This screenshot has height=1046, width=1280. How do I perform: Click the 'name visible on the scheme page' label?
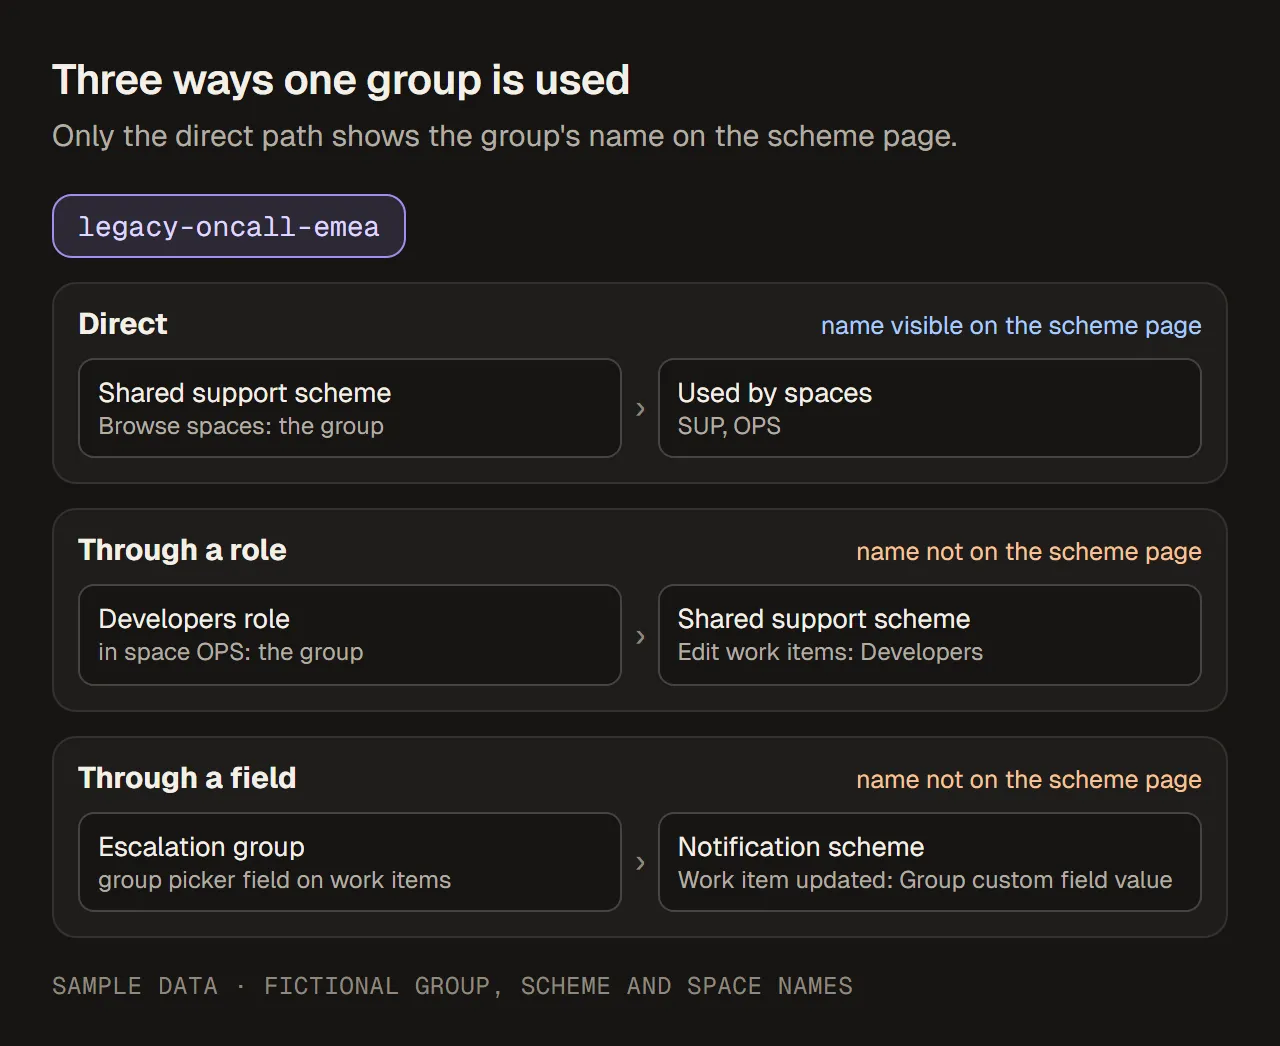tap(1011, 325)
